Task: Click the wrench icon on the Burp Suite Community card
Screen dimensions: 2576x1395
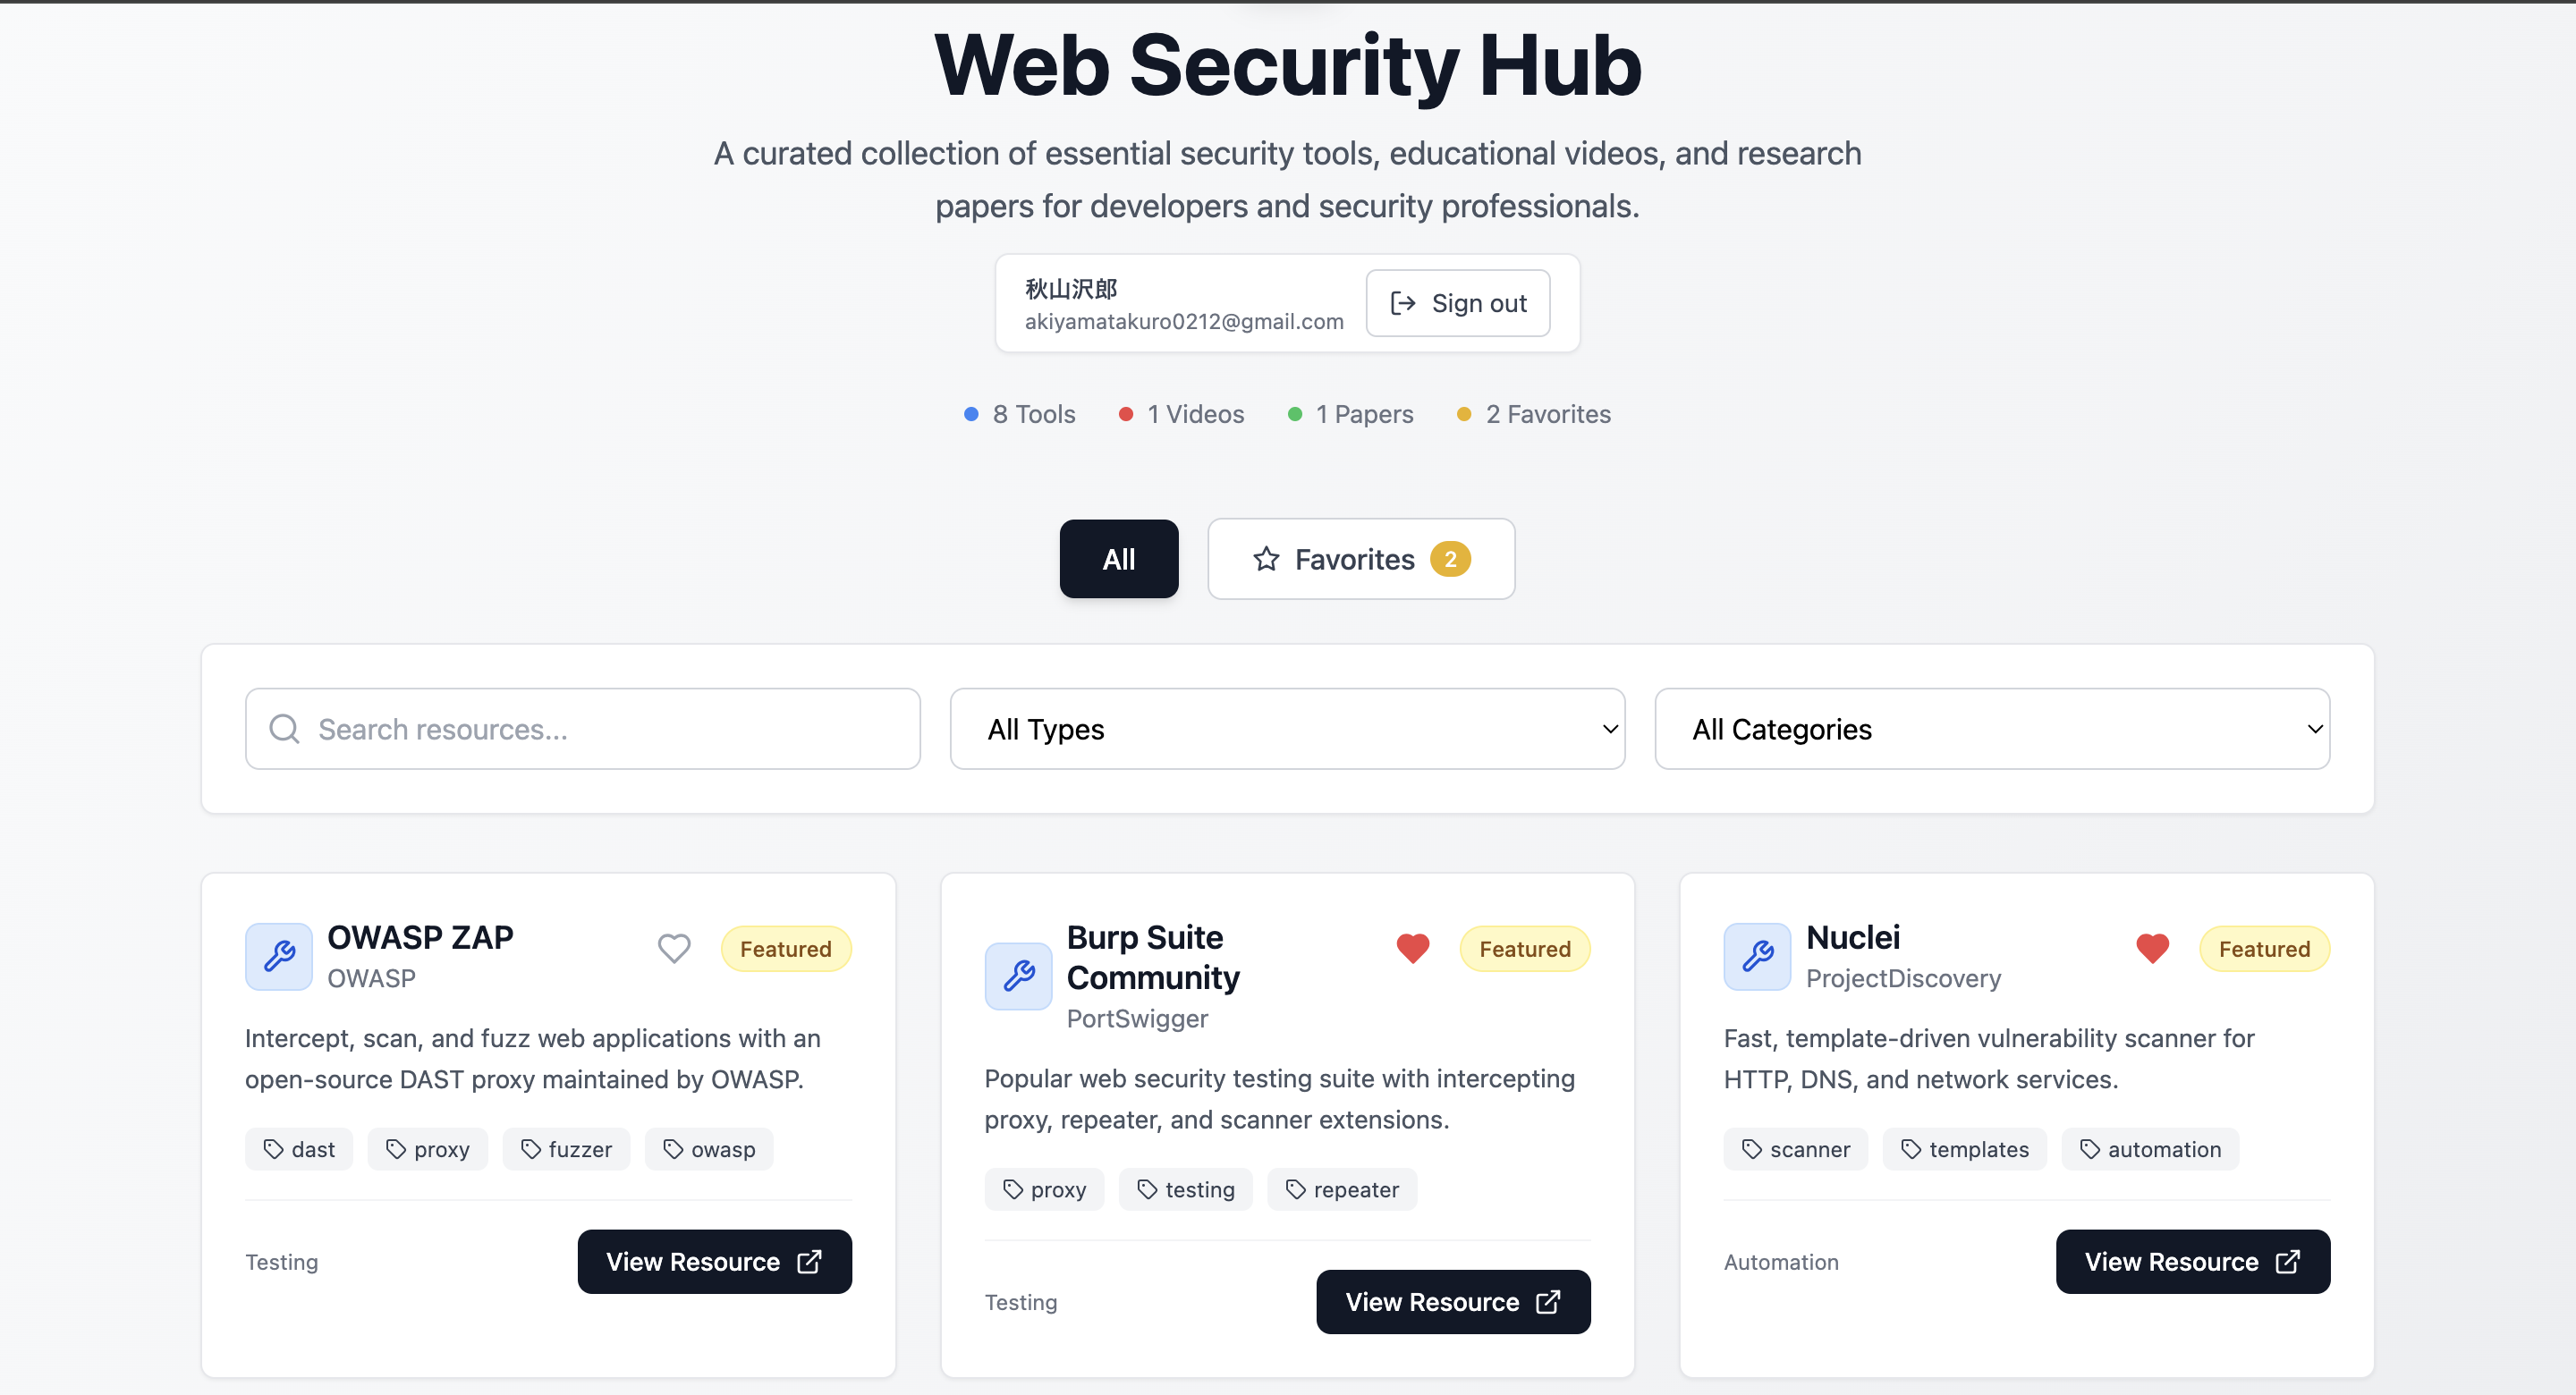Action: click(1017, 976)
